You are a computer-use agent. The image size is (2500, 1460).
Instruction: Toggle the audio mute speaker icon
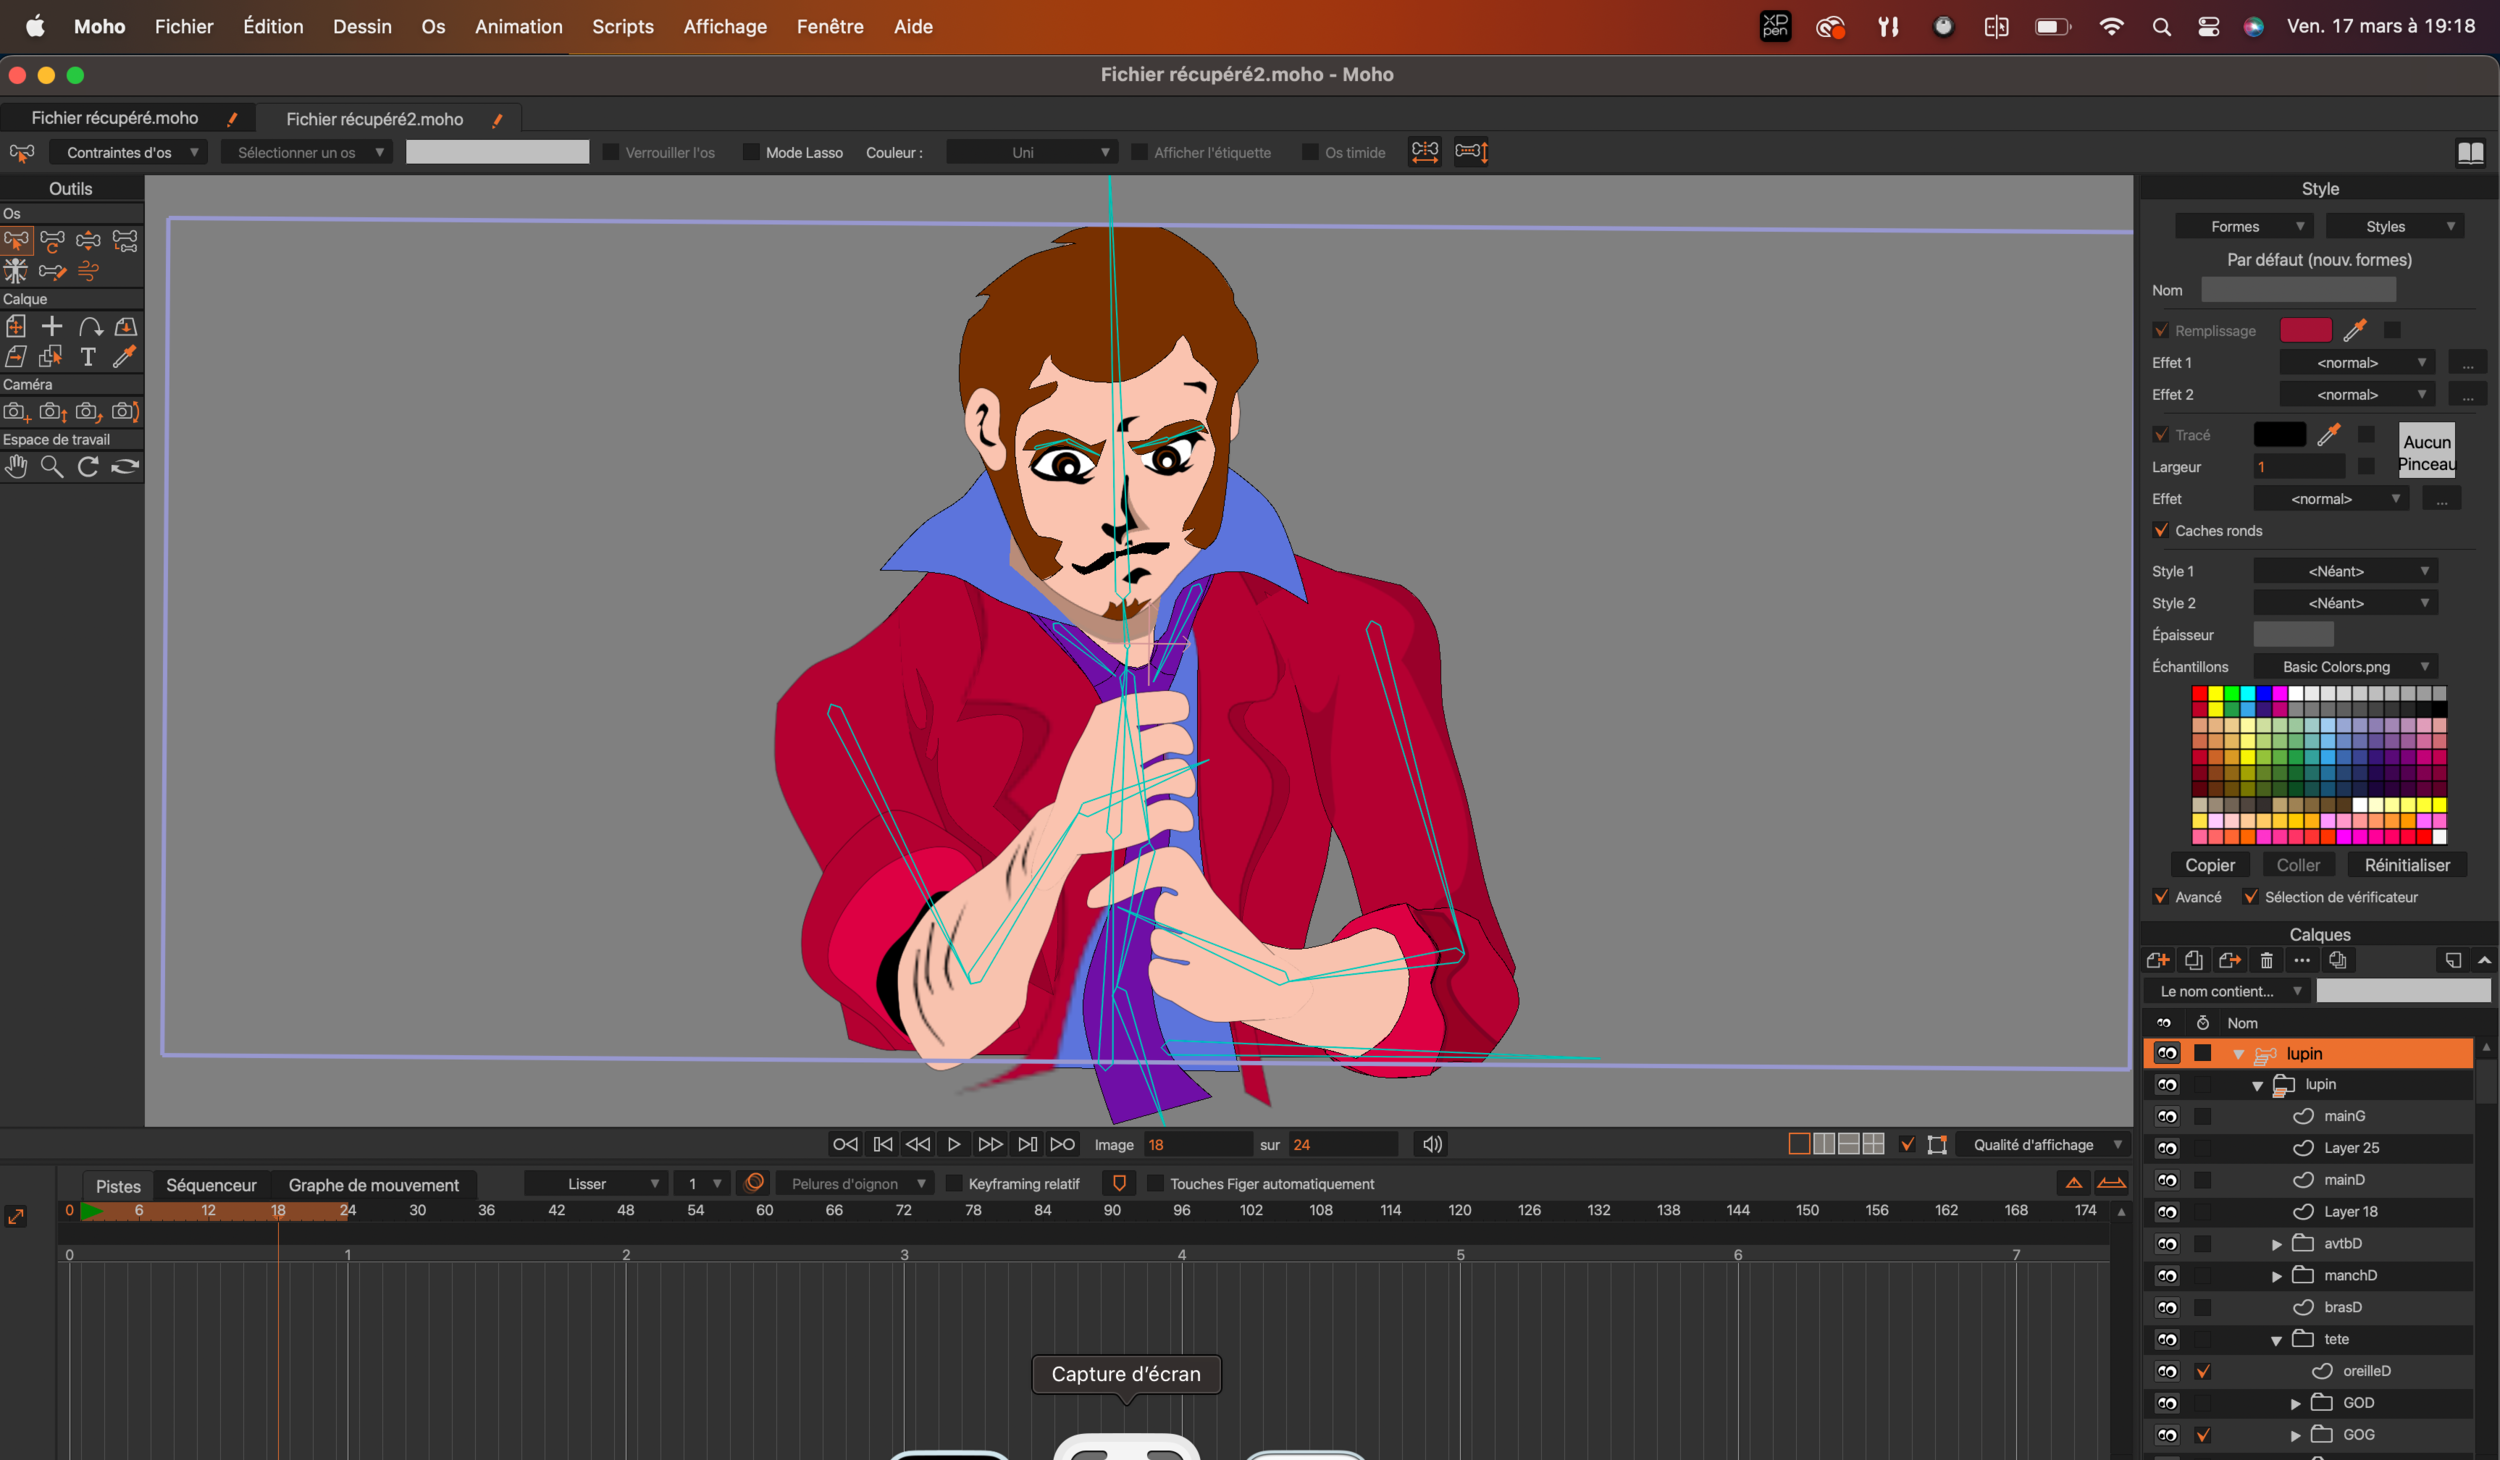pyautogui.click(x=1432, y=1144)
